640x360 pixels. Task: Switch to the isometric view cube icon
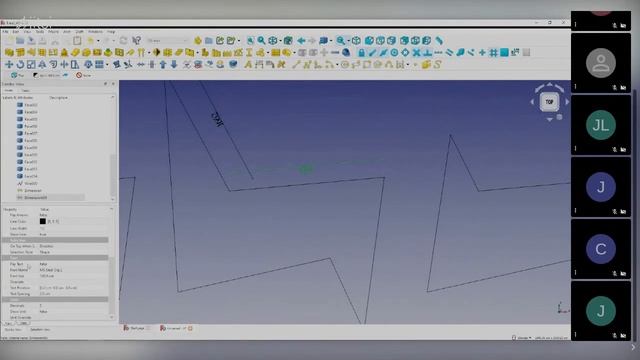coord(356,40)
